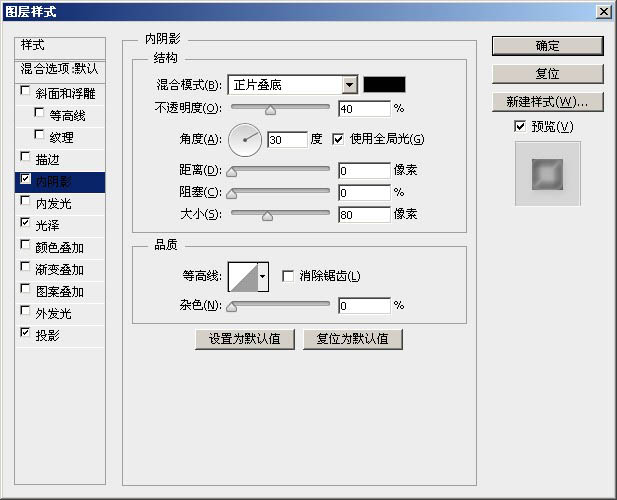617x500 pixels.
Task: Select the 投影 effect row
Action: pos(60,336)
